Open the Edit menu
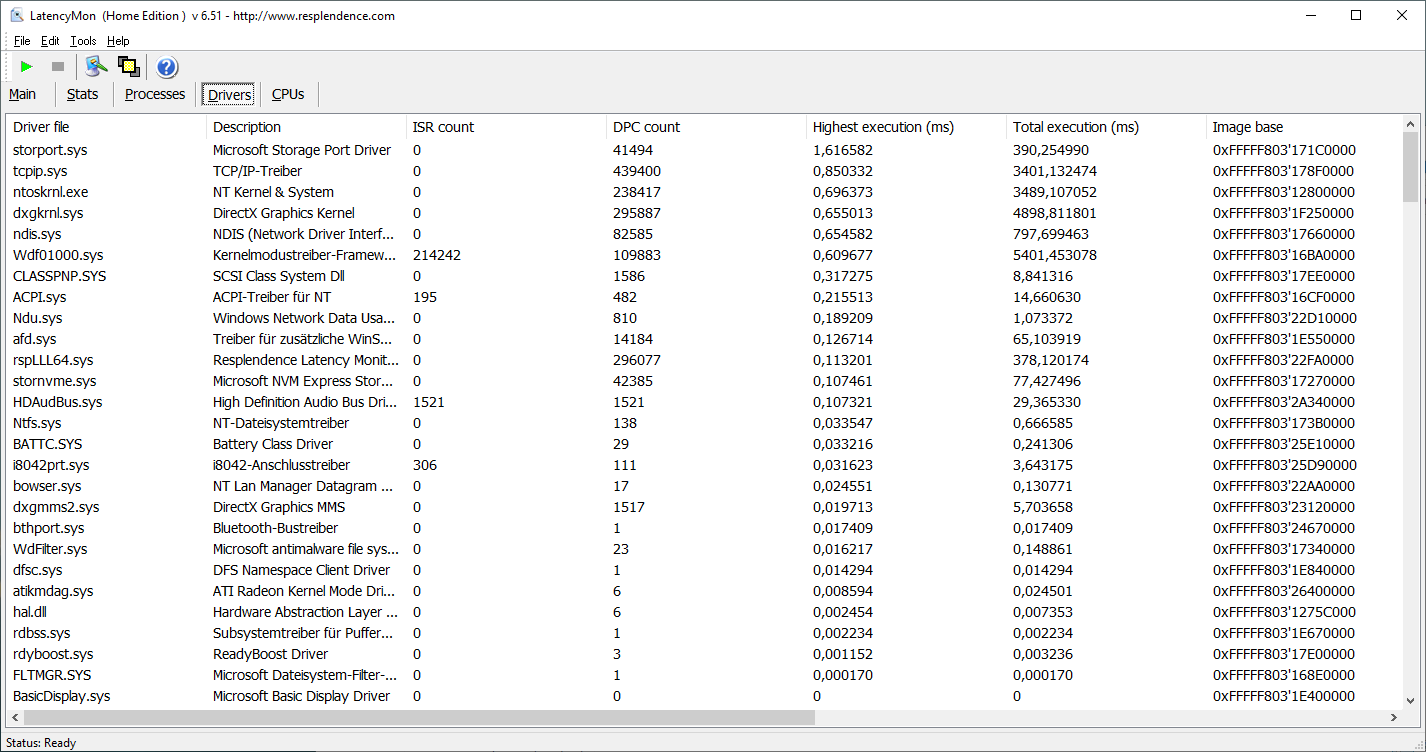This screenshot has width=1426, height=752. [x=50, y=41]
